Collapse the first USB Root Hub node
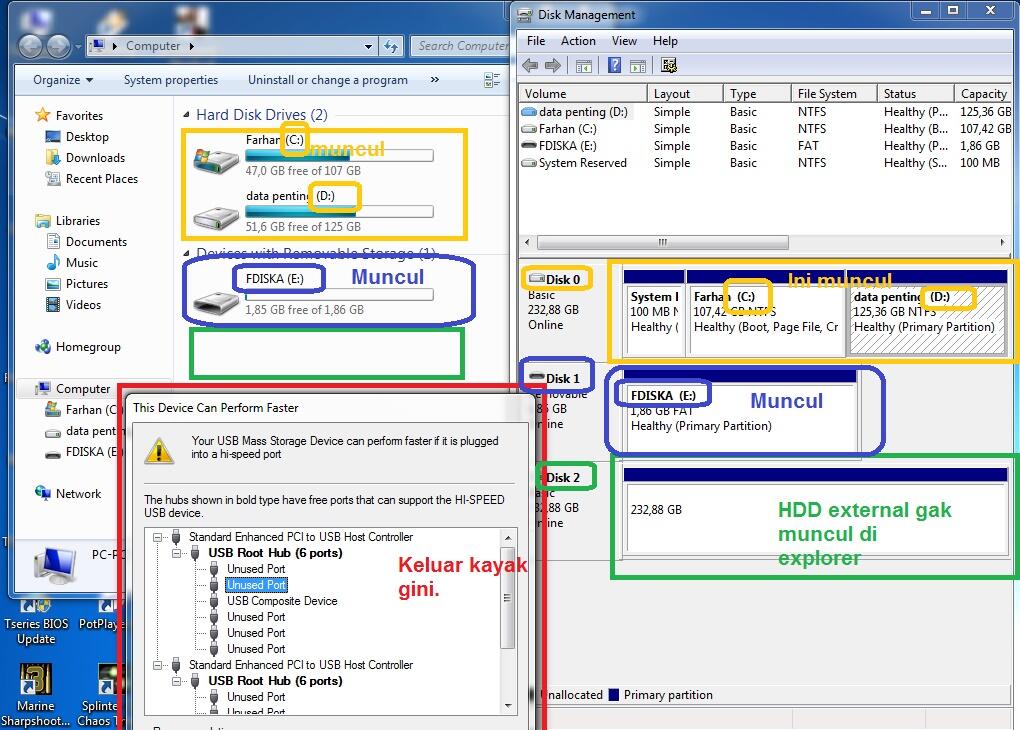 pos(176,553)
